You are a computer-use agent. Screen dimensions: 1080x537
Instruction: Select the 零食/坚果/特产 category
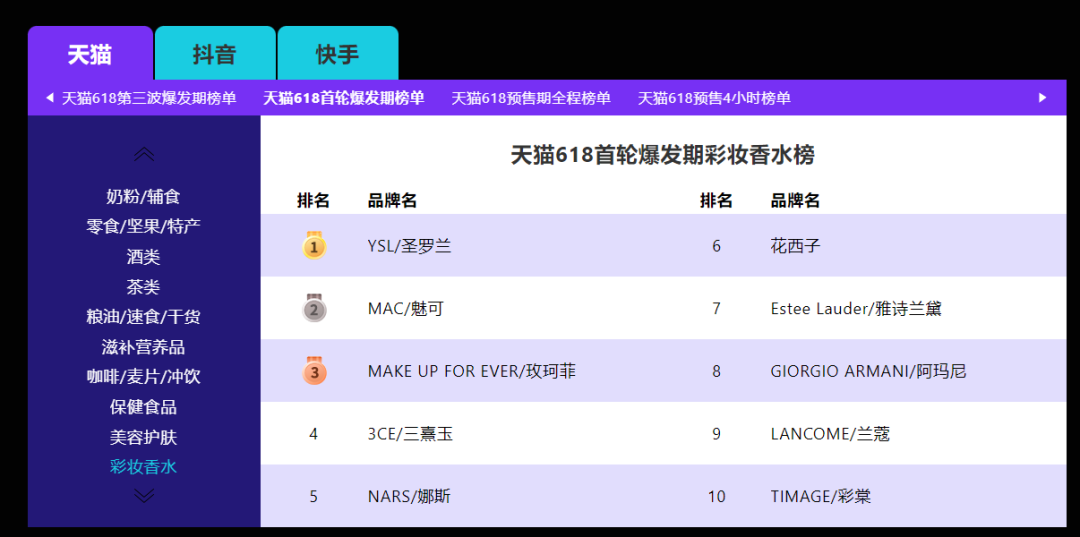click(143, 227)
